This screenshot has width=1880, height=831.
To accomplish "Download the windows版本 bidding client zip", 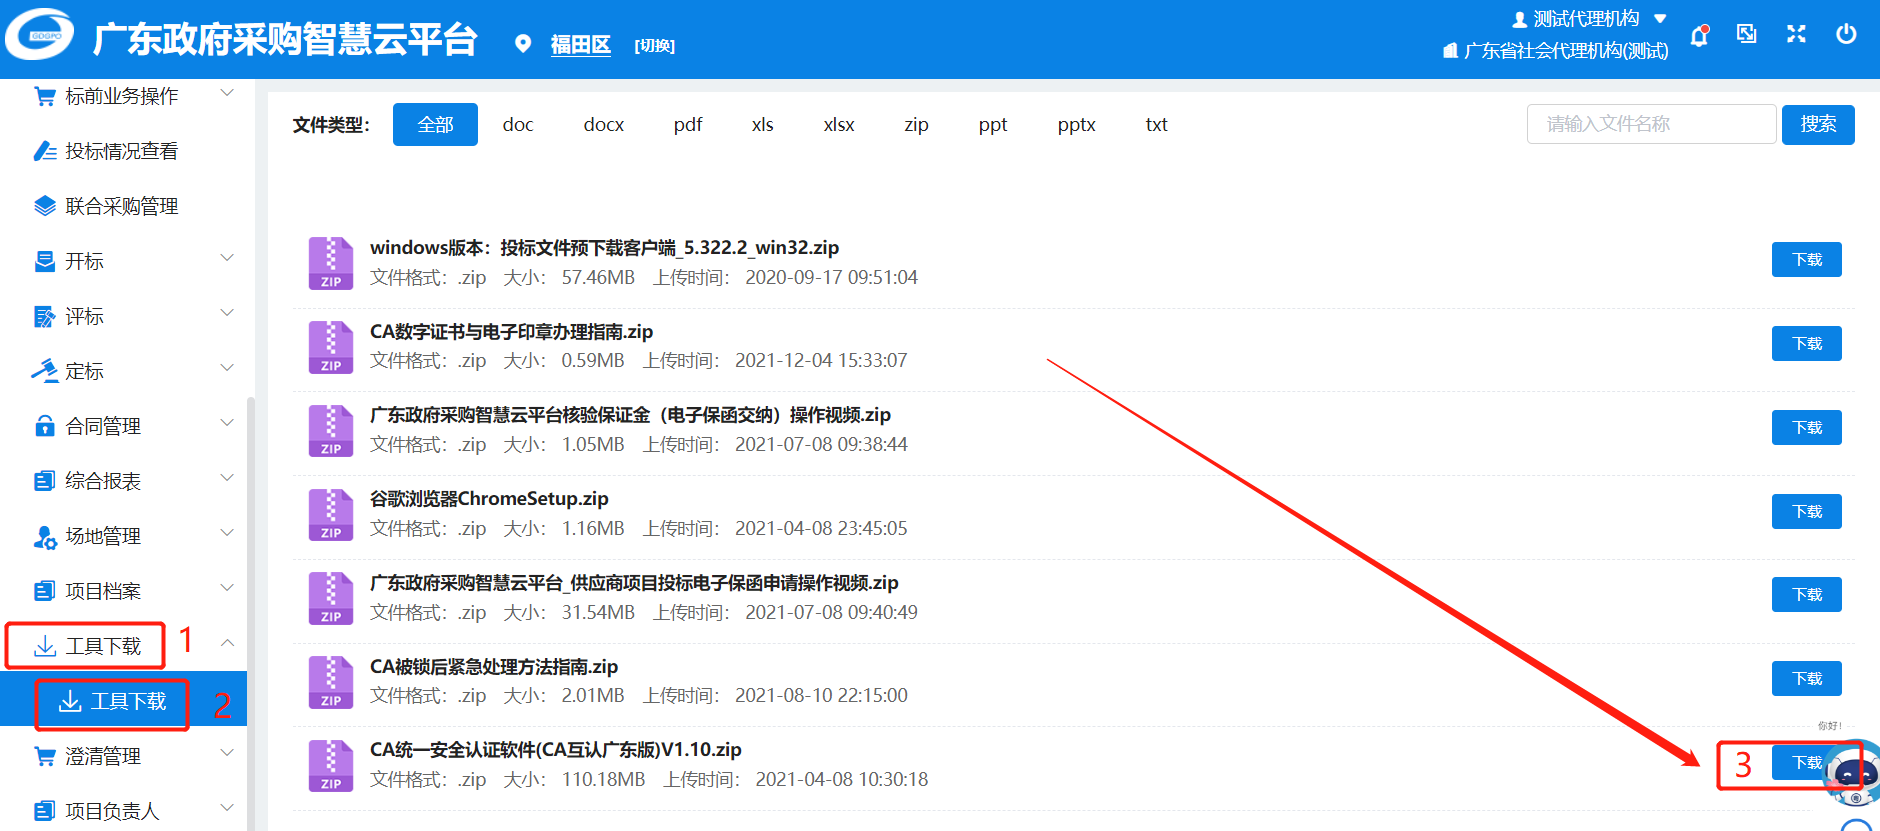I will pos(1806,260).
